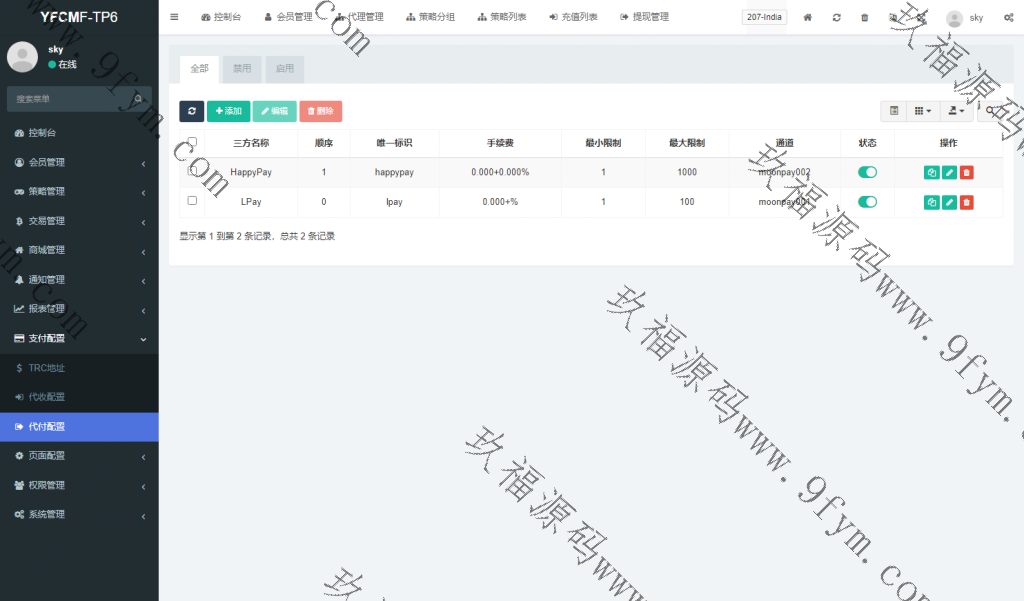Screen dimensions: 1024x601
Task: Disable the HappyPay status switch
Action: pyautogui.click(x=867, y=172)
